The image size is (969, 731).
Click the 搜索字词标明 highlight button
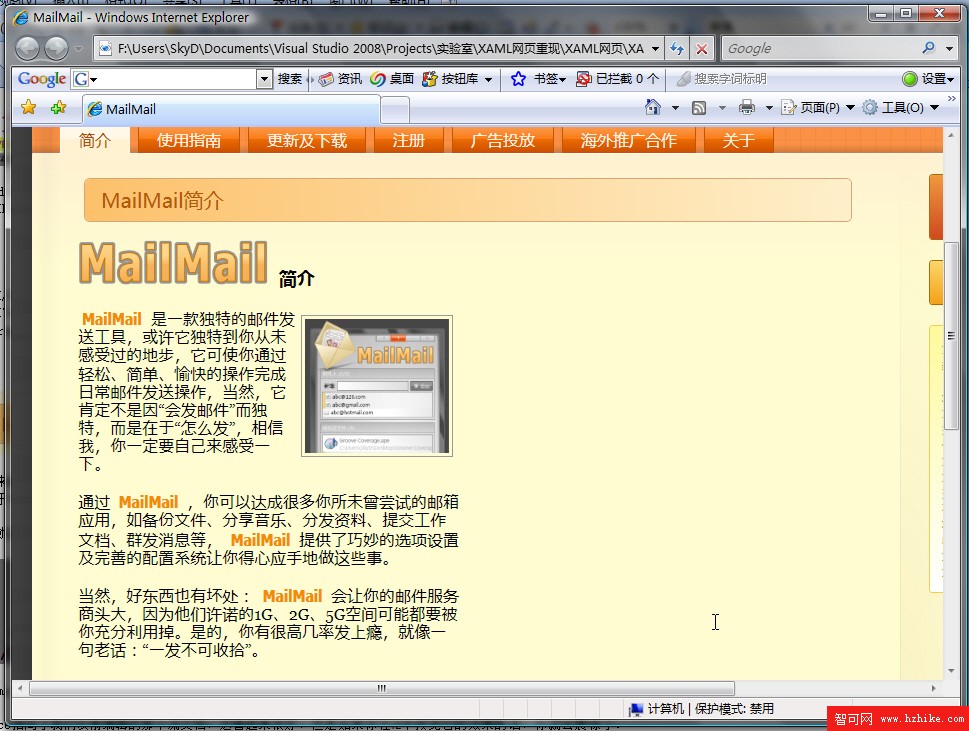click(x=721, y=79)
